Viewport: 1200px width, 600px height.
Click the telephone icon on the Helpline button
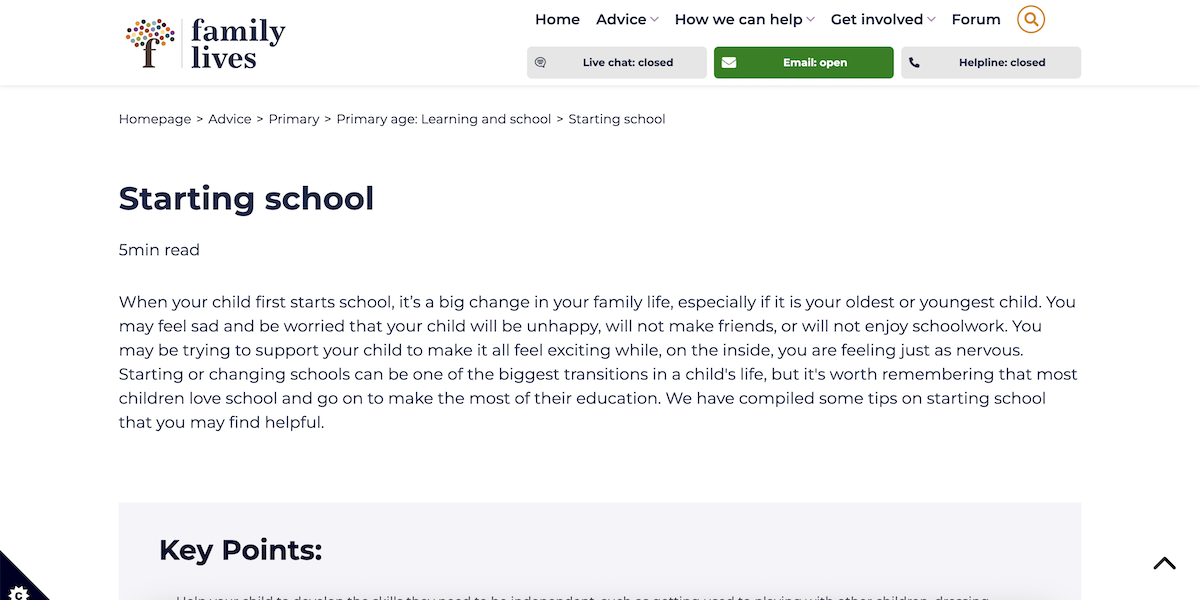click(914, 62)
